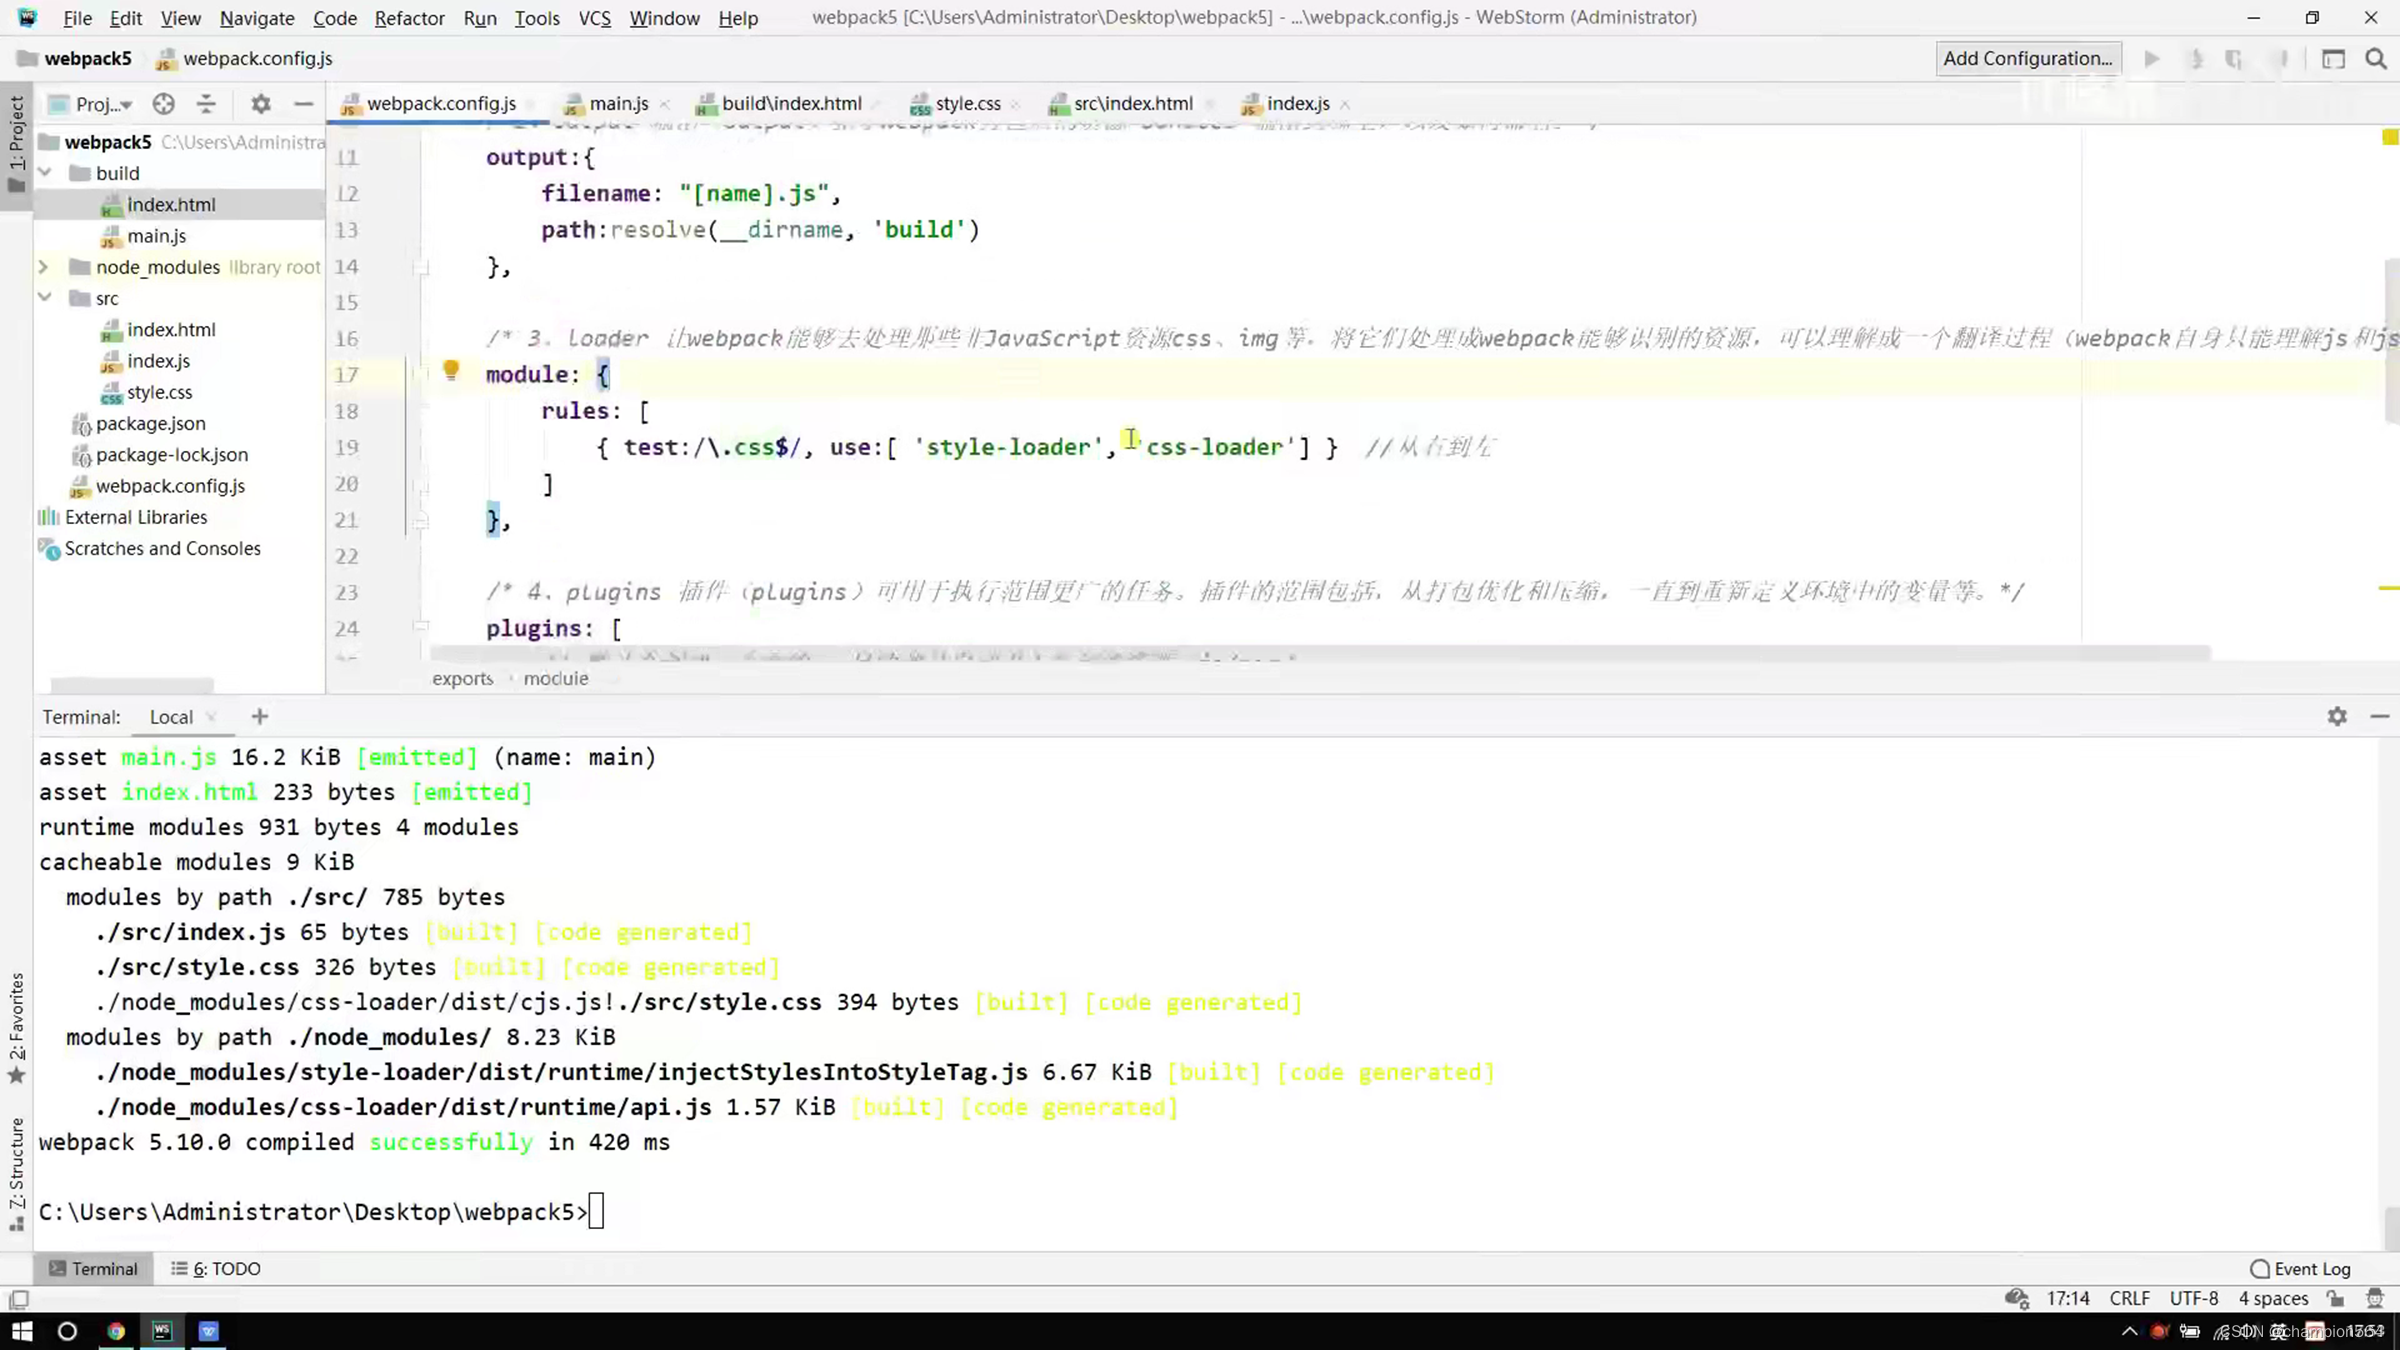2400x1350 pixels.
Task: Open Terminal settings gear
Action: pyautogui.click(x=2337, y=716)
